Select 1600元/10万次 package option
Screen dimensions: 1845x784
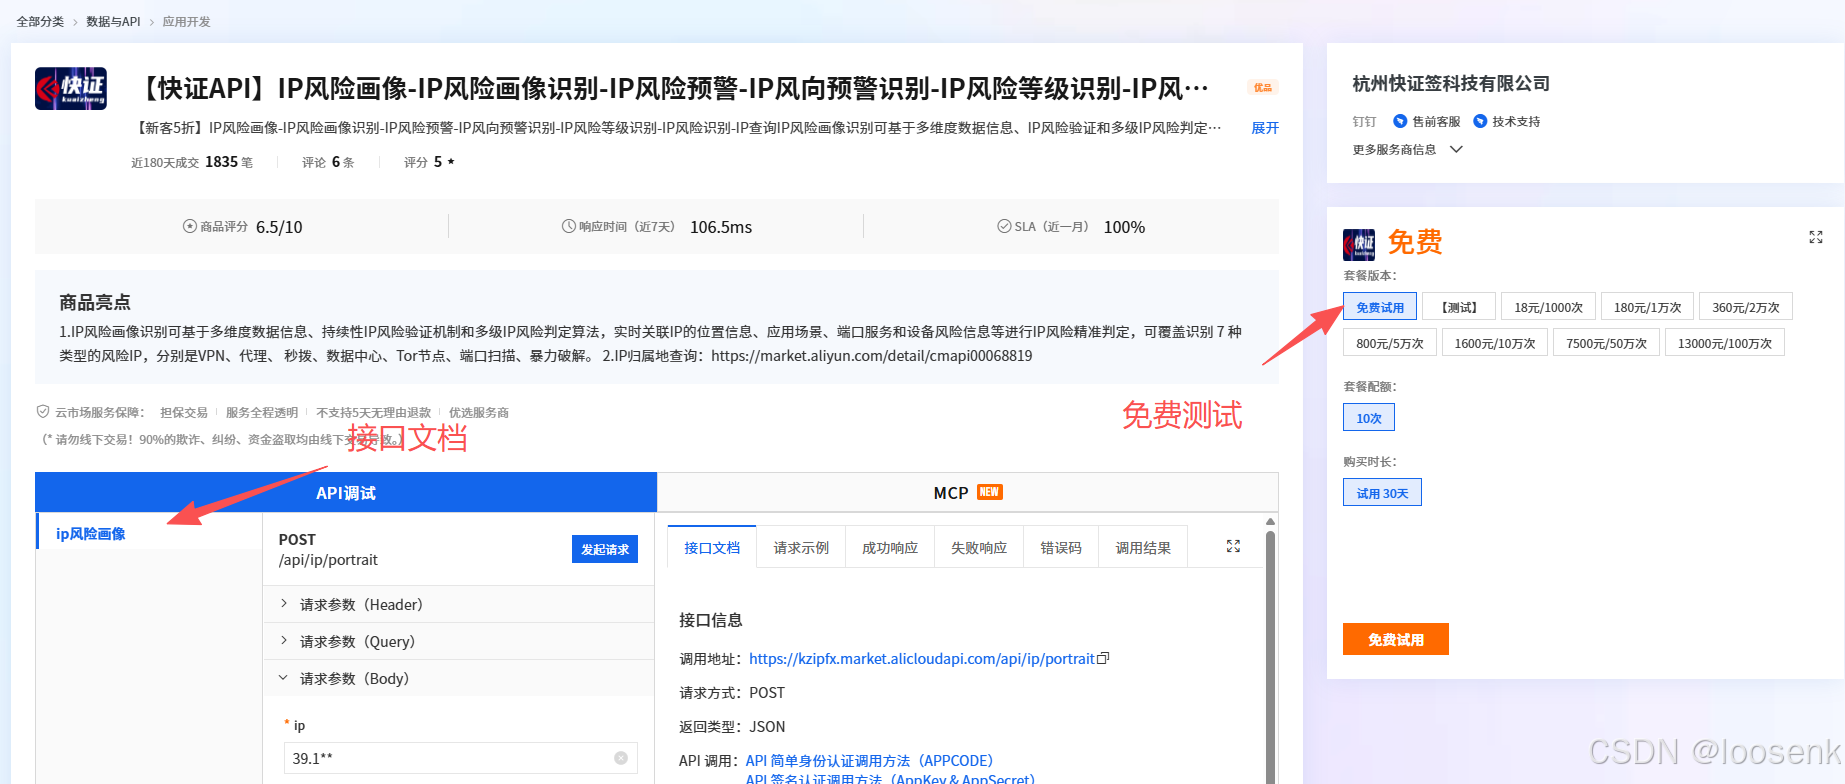pyautogui.click(x=1495, y=342)
